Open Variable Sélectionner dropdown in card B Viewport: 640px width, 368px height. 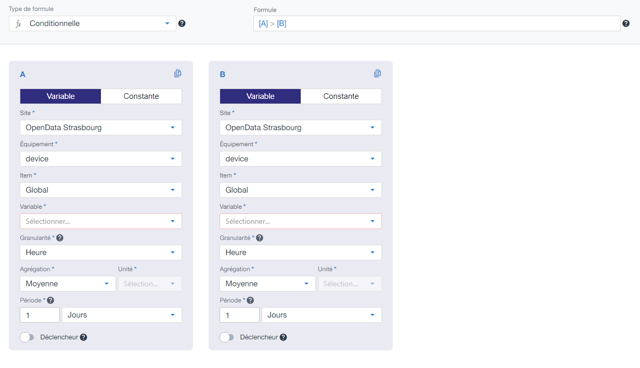point(301,221)
